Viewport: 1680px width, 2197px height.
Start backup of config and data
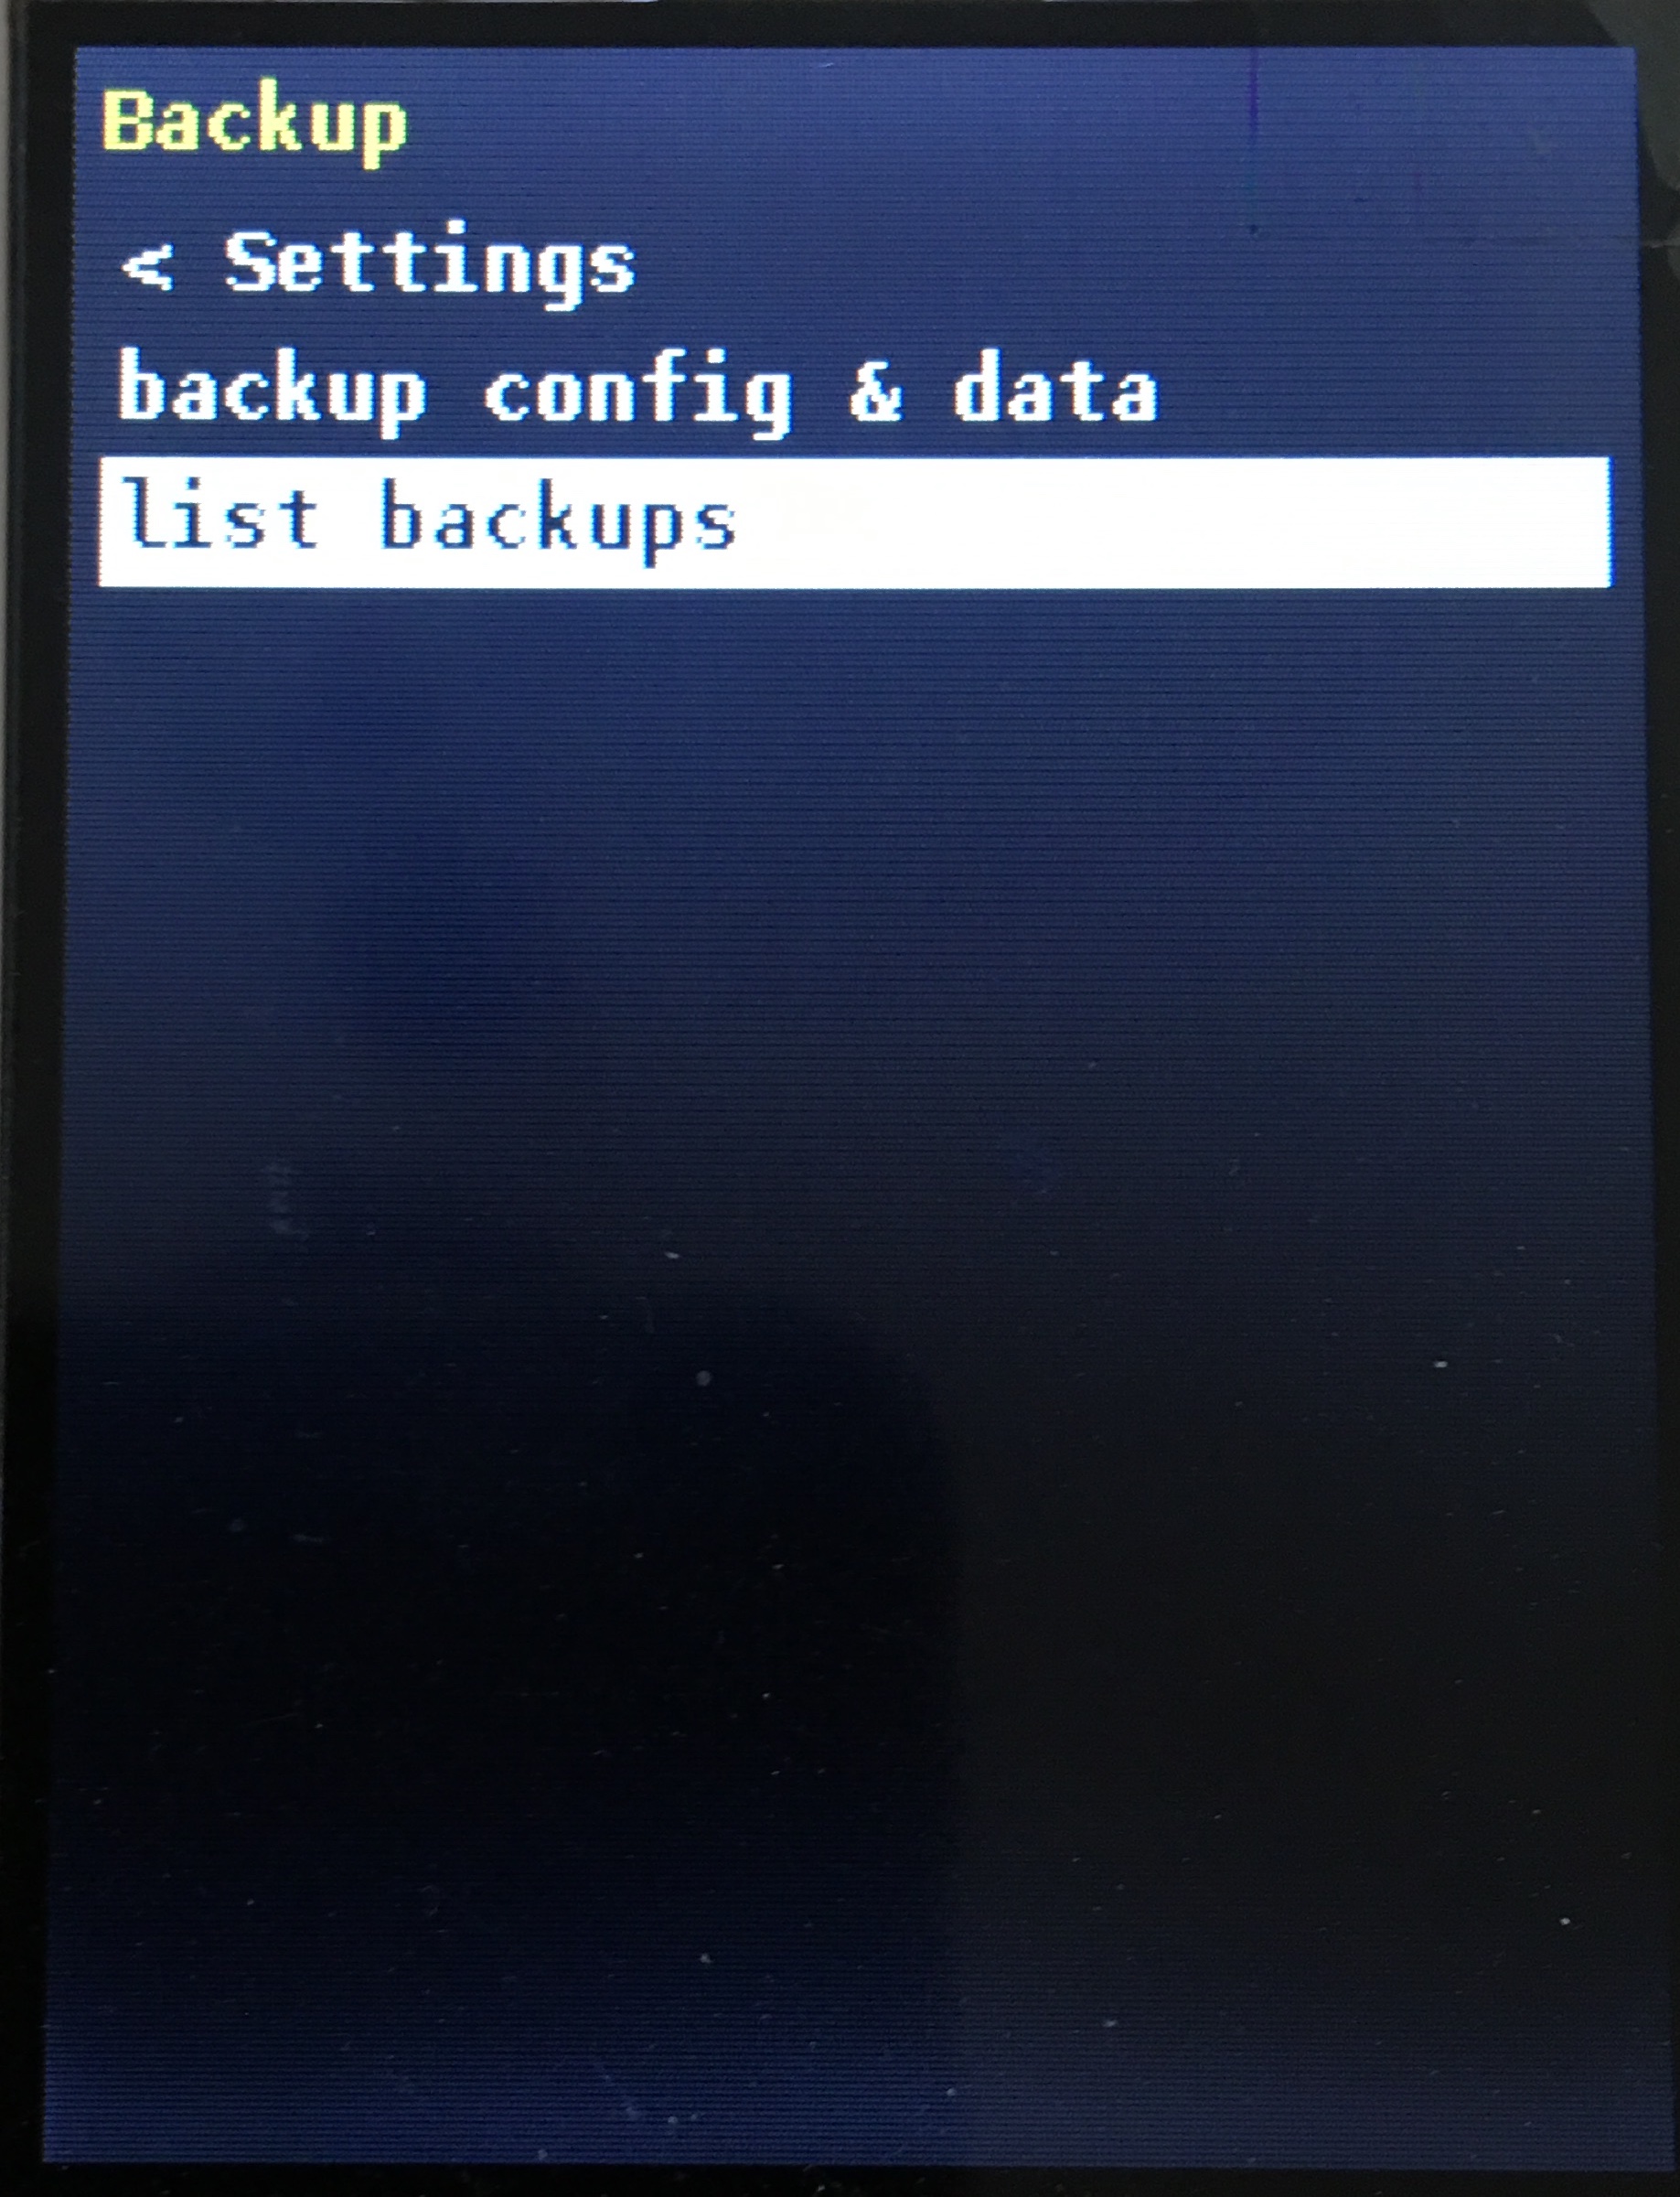pos(638,392)
